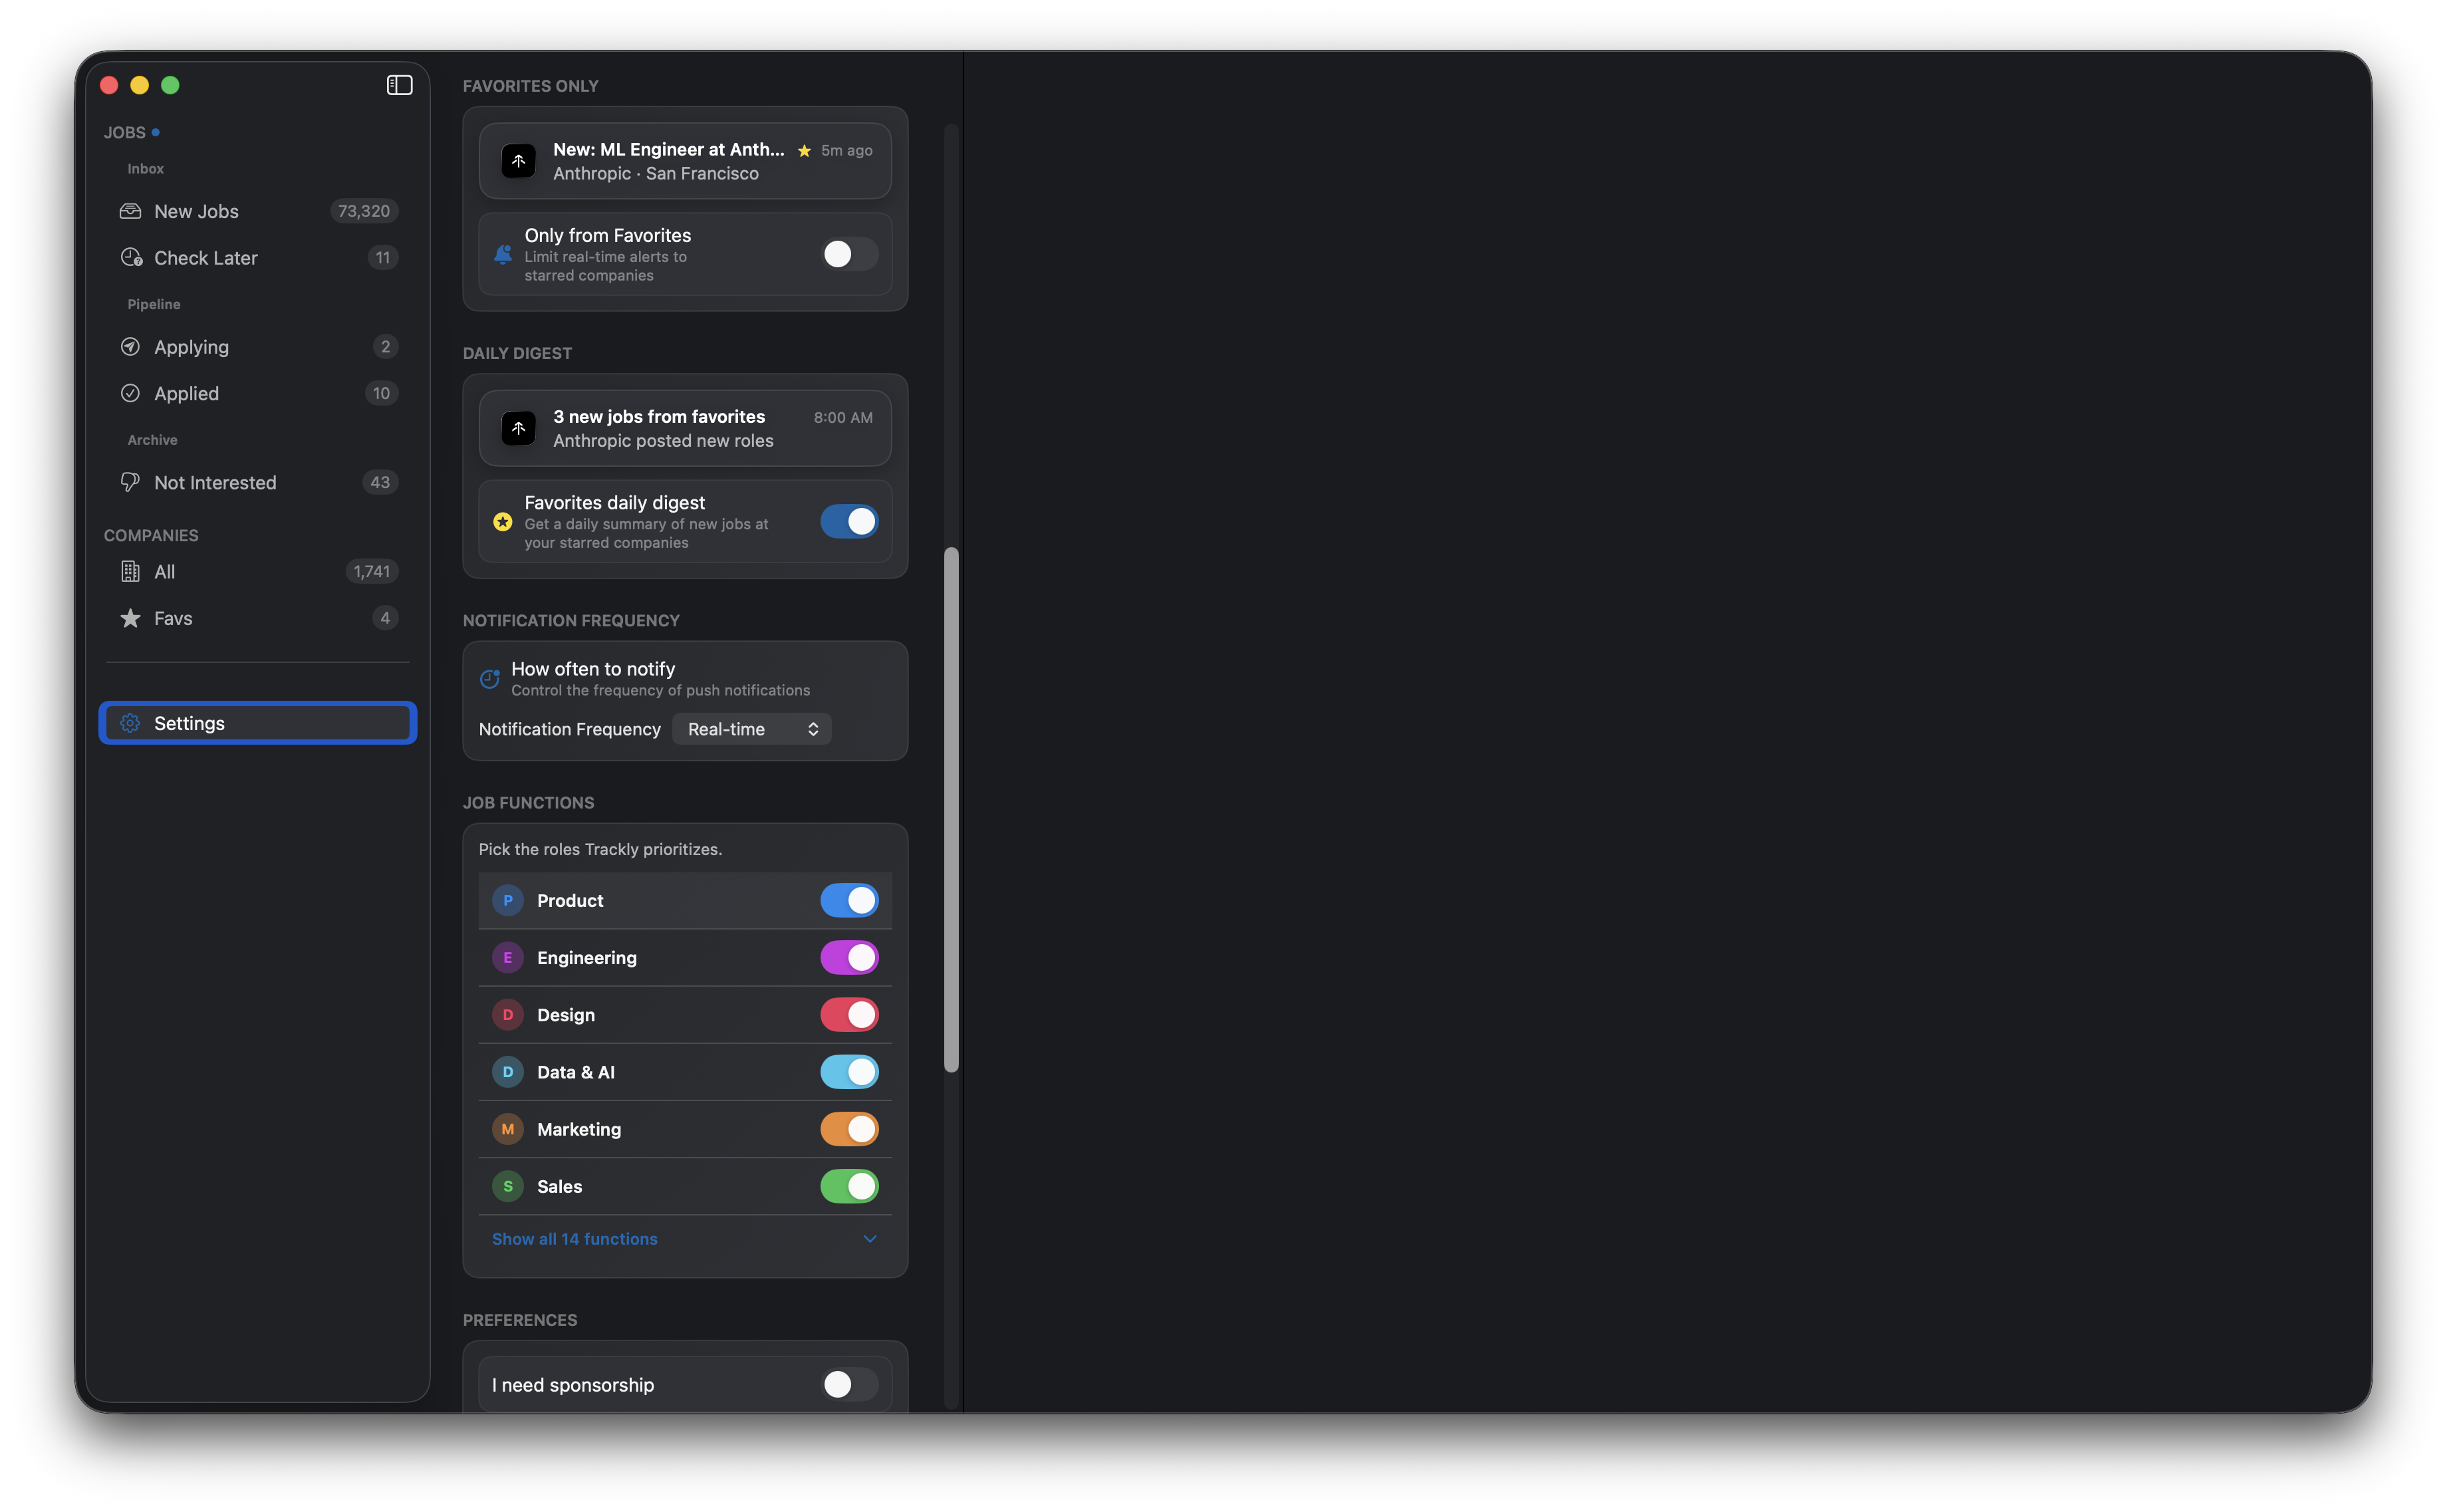Screen dimensions: 2447x1512
Task: Open the ML Engineer at Anthropic notification
Action: [685, 161]
